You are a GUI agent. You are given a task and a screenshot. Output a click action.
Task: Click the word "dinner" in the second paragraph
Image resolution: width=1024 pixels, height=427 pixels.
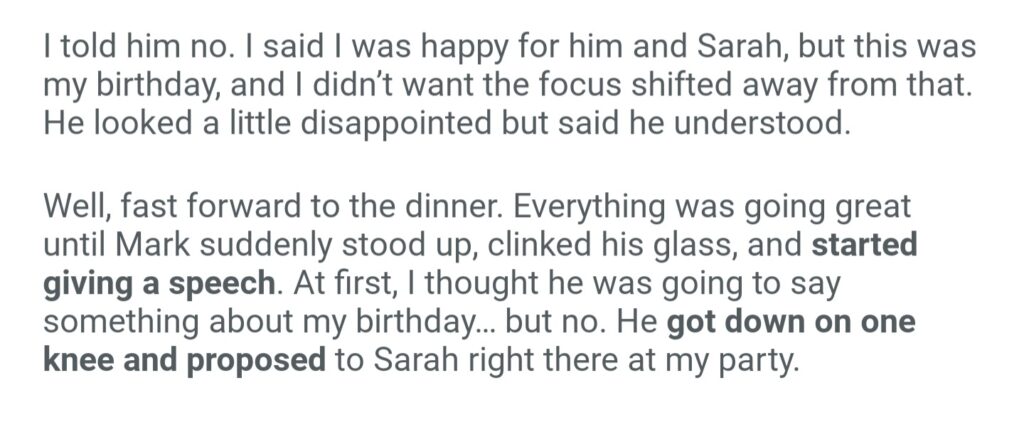pyautogui.click(x=466, y=209)
